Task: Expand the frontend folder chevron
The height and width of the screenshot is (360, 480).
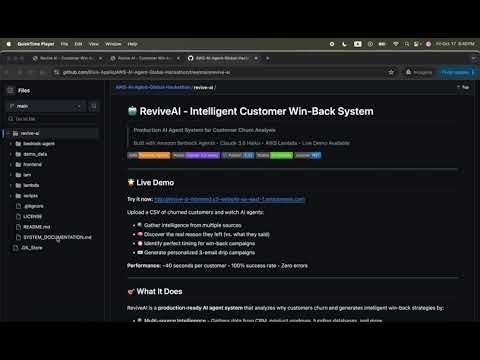Action: pyautogui.click(x=11, y=164)
